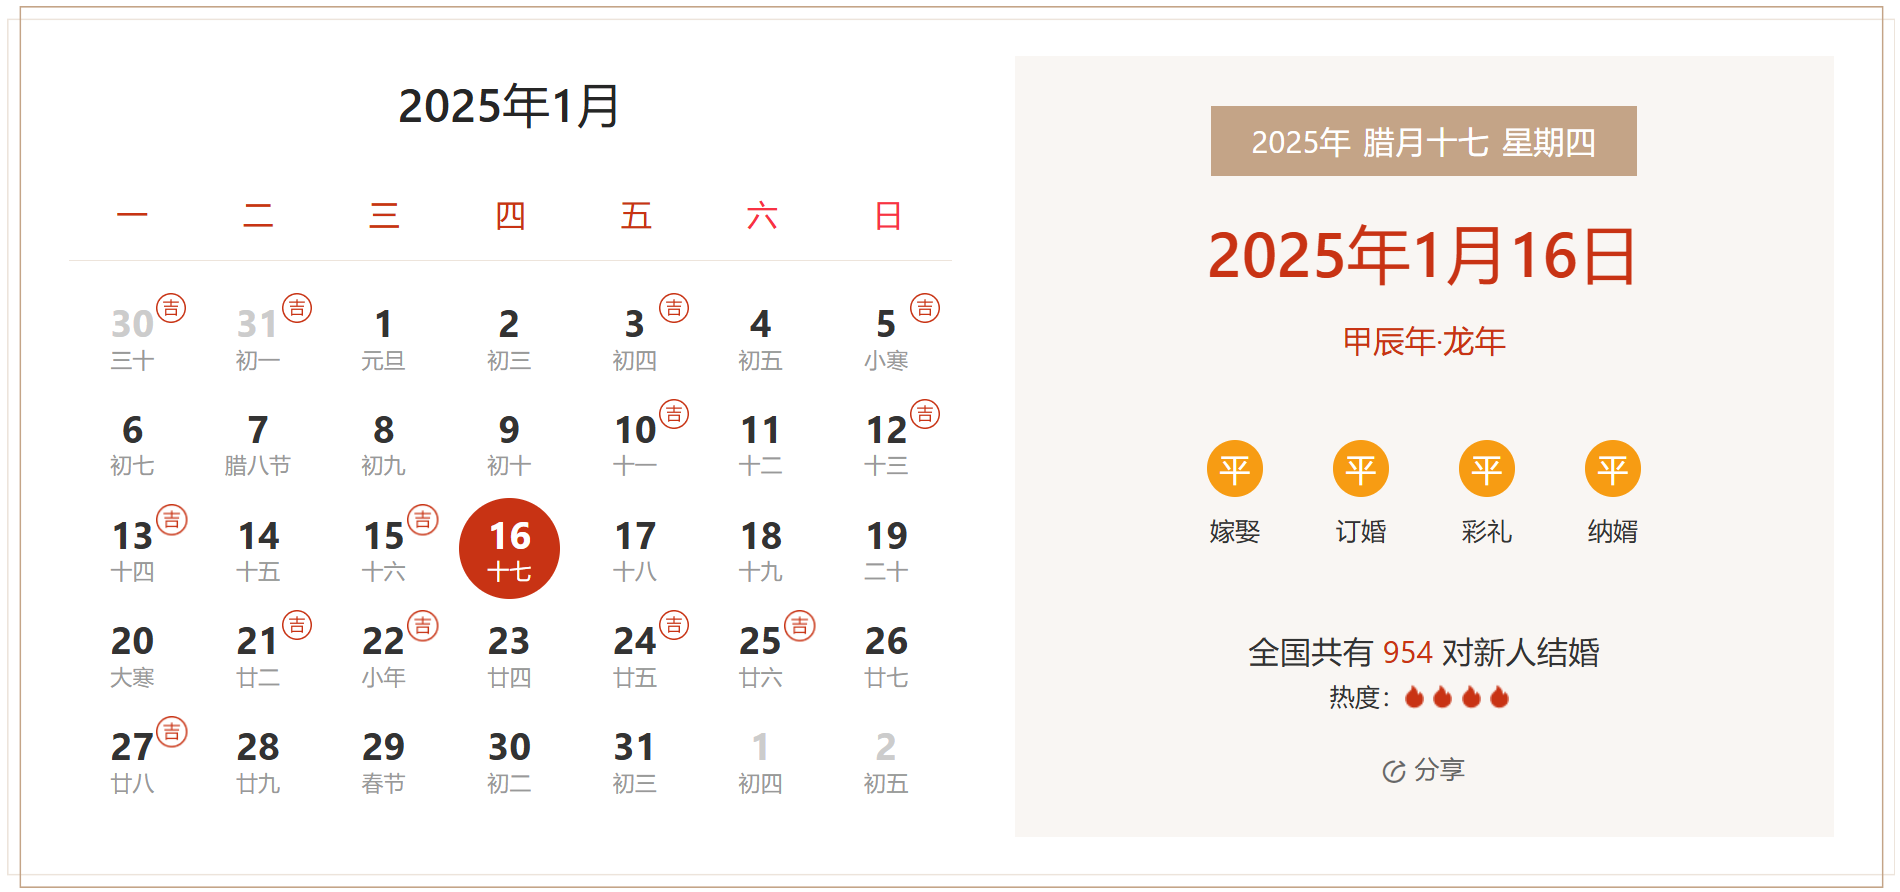Click the 纳婿 label
Screen dimensions: 1900x892
pos(1613,532)
